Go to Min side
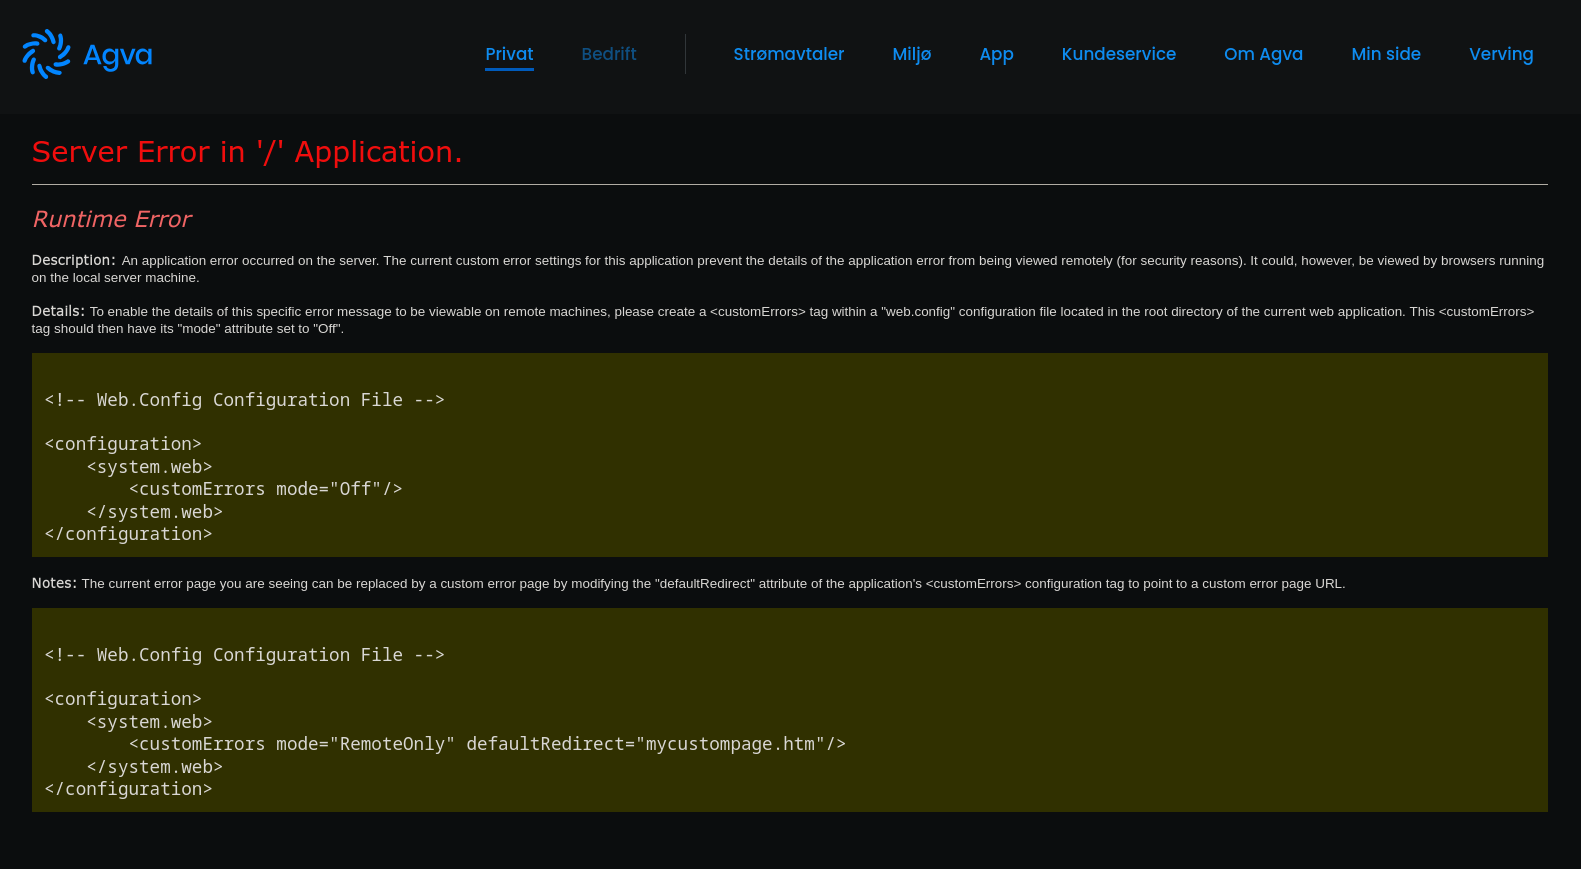 point(1386,54)
